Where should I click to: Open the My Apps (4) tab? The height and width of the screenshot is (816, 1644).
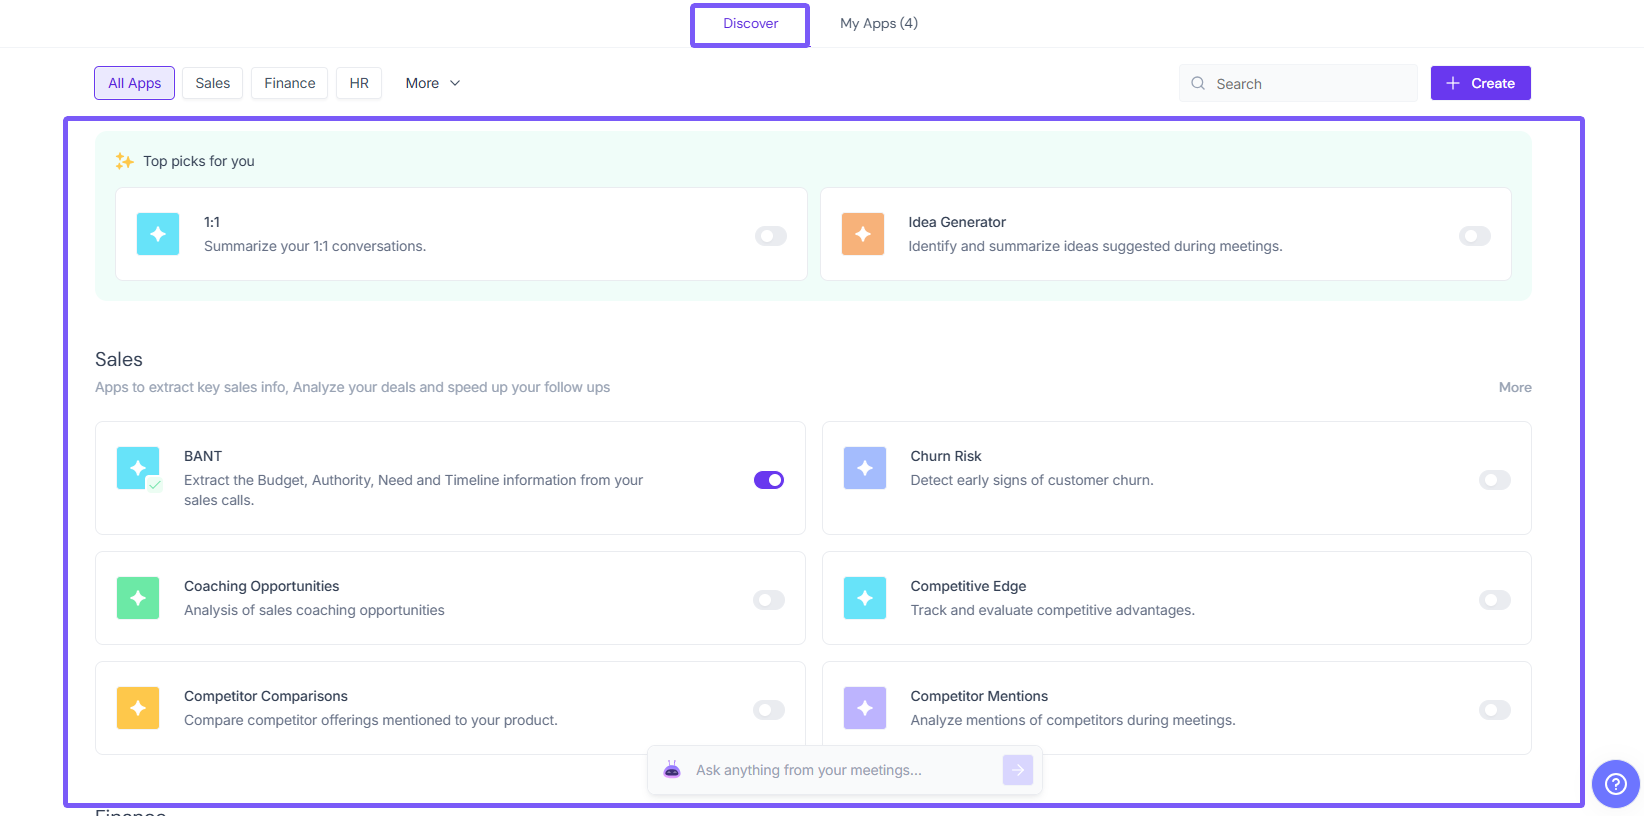click(879, 23)
